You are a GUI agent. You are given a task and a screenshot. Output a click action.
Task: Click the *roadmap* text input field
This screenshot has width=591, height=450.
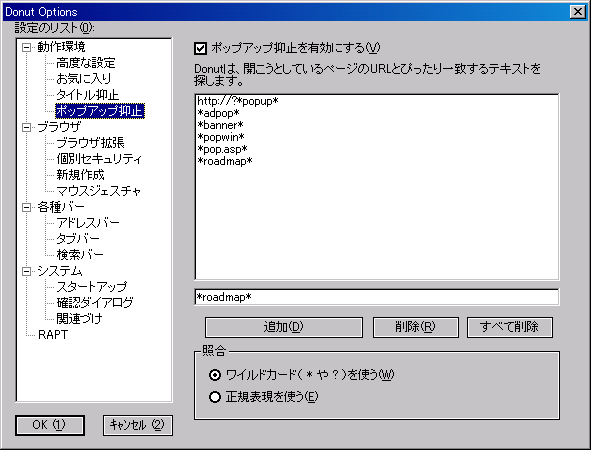377,297
